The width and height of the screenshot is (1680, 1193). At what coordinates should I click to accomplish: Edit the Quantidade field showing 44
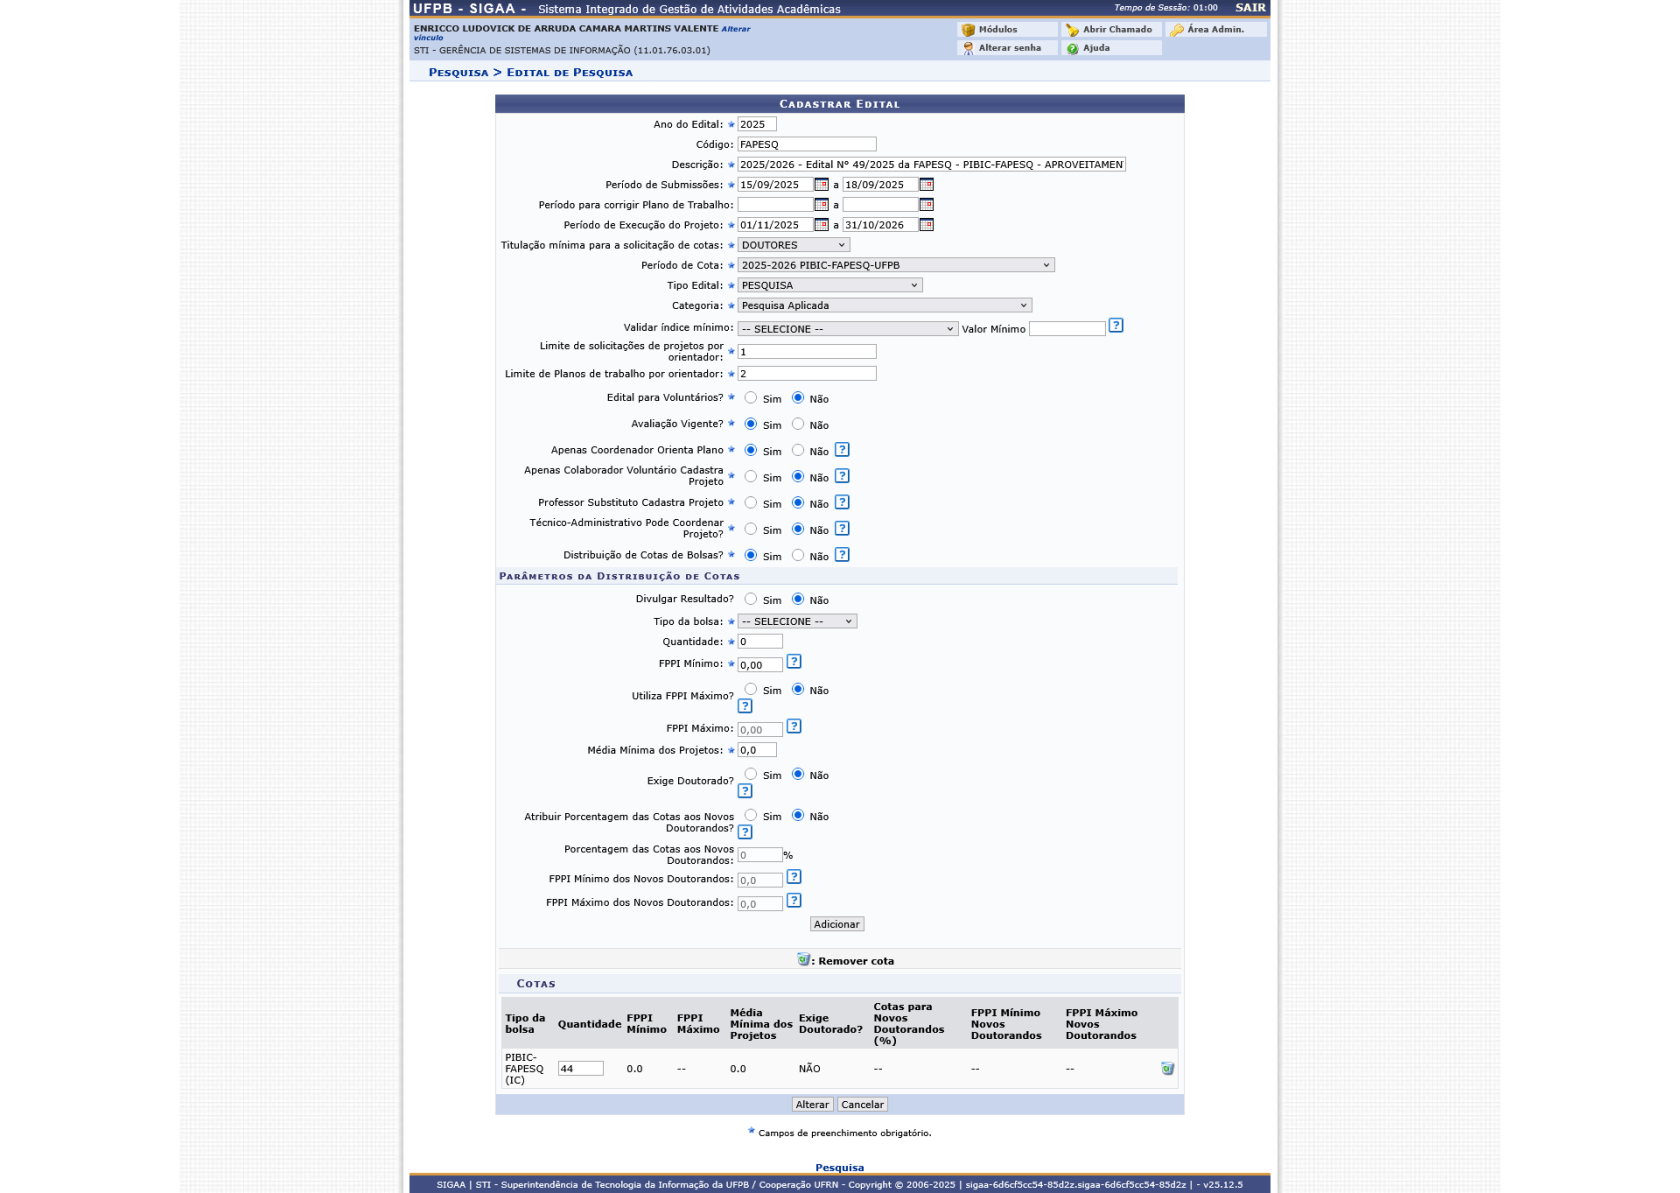pyautogui.click(x=582, y=1068)
